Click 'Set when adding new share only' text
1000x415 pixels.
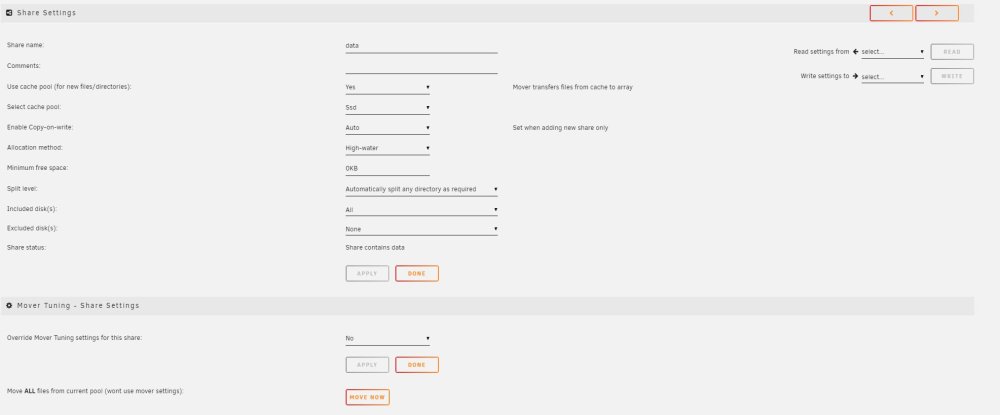pyautogui.click(x=560, y=128)
